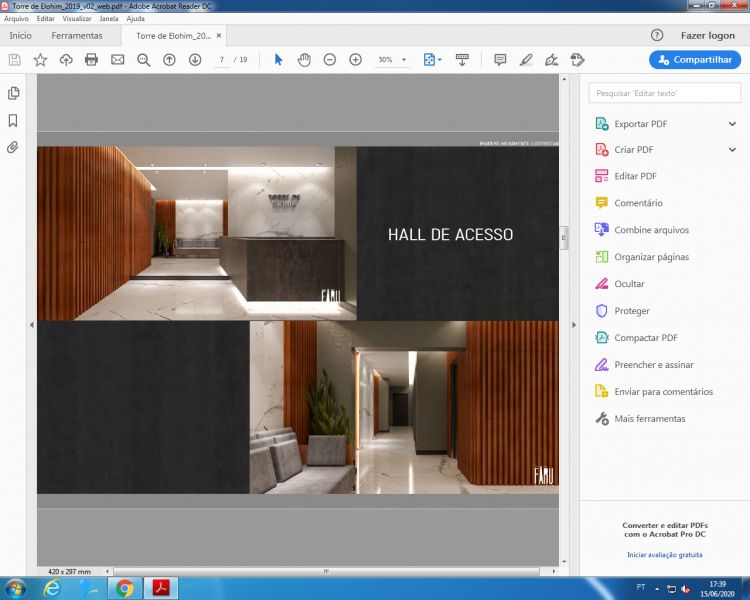Open the Visualizar menu
750x600 pixels.
coord(77,19)
